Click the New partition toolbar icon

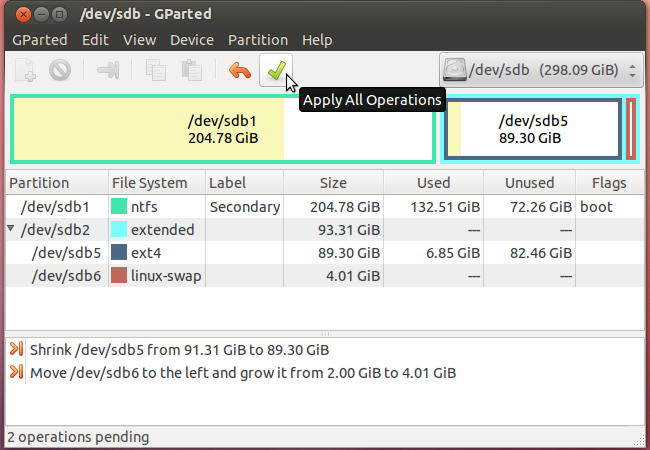point(25,70)
